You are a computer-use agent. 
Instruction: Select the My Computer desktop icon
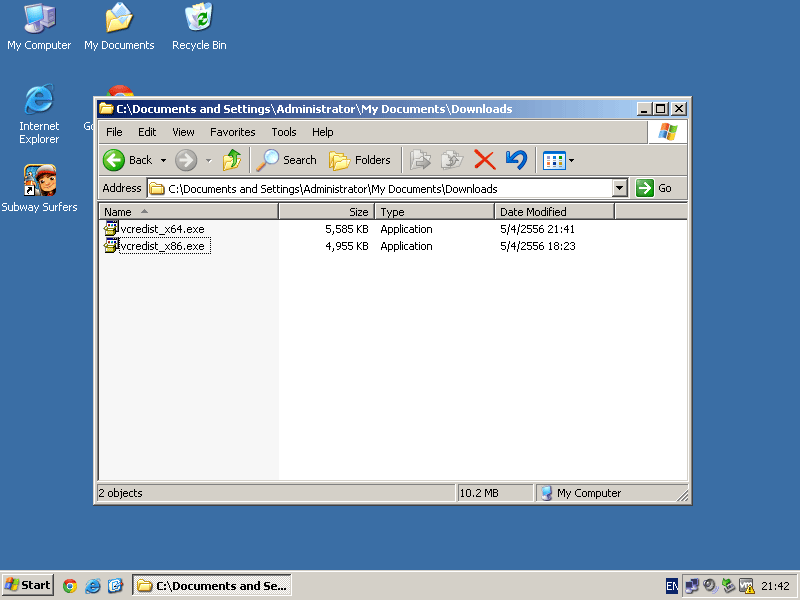[x=39, y=27]
